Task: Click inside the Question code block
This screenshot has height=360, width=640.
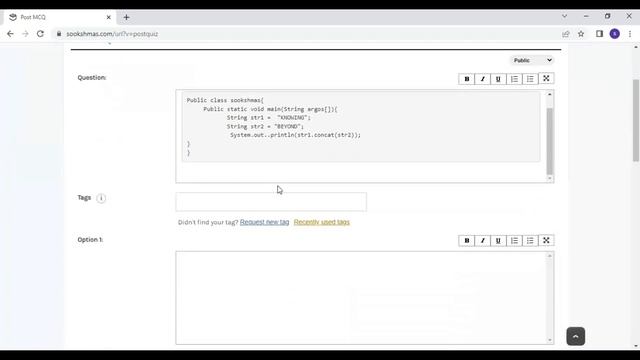Action: [x=361, y=127]
